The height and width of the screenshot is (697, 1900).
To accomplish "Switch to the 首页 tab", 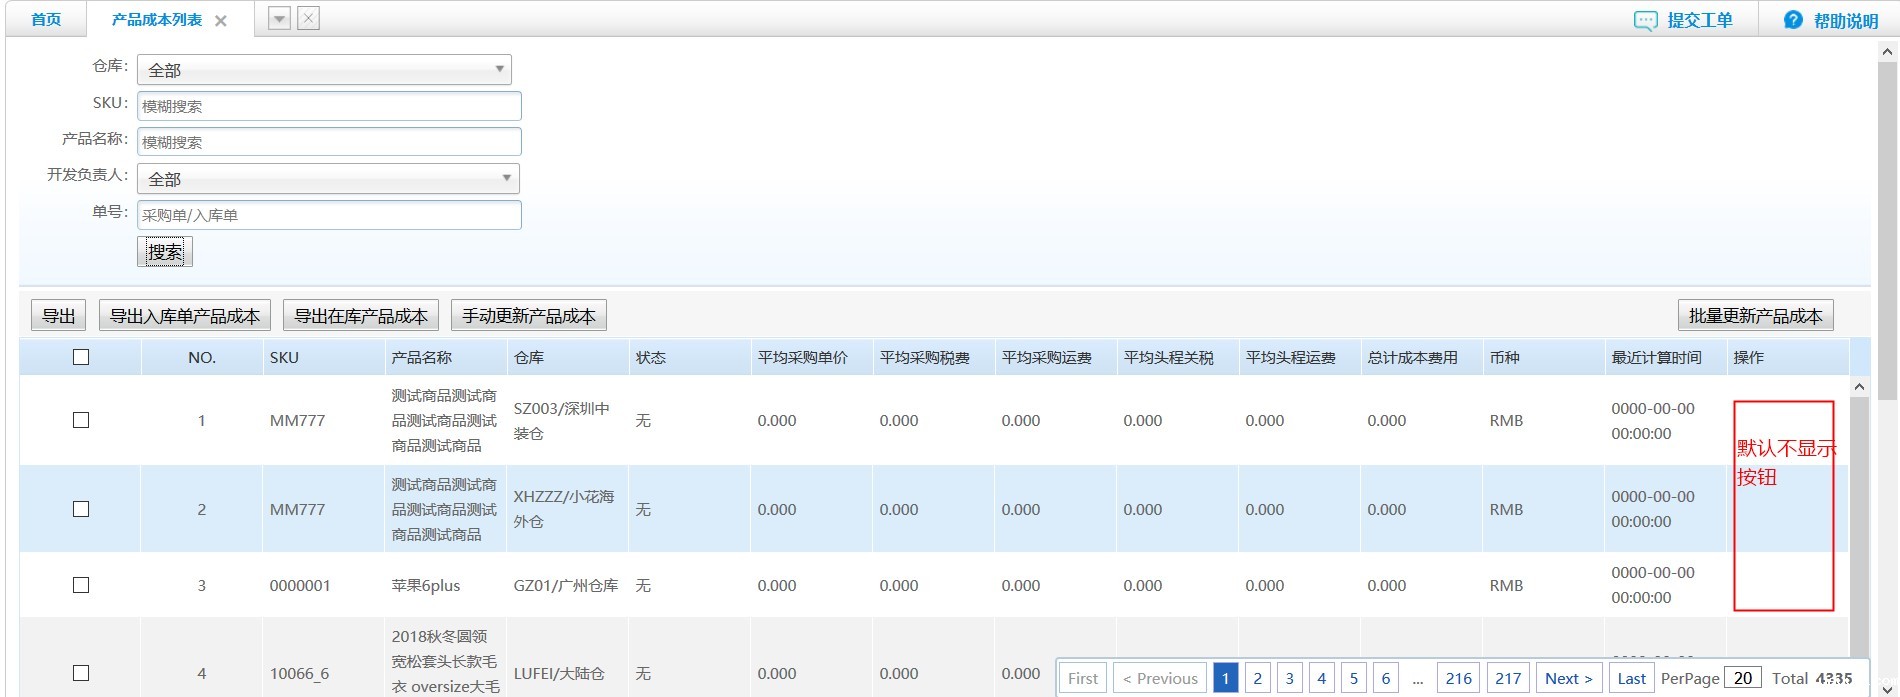I will tap(46, 20).
